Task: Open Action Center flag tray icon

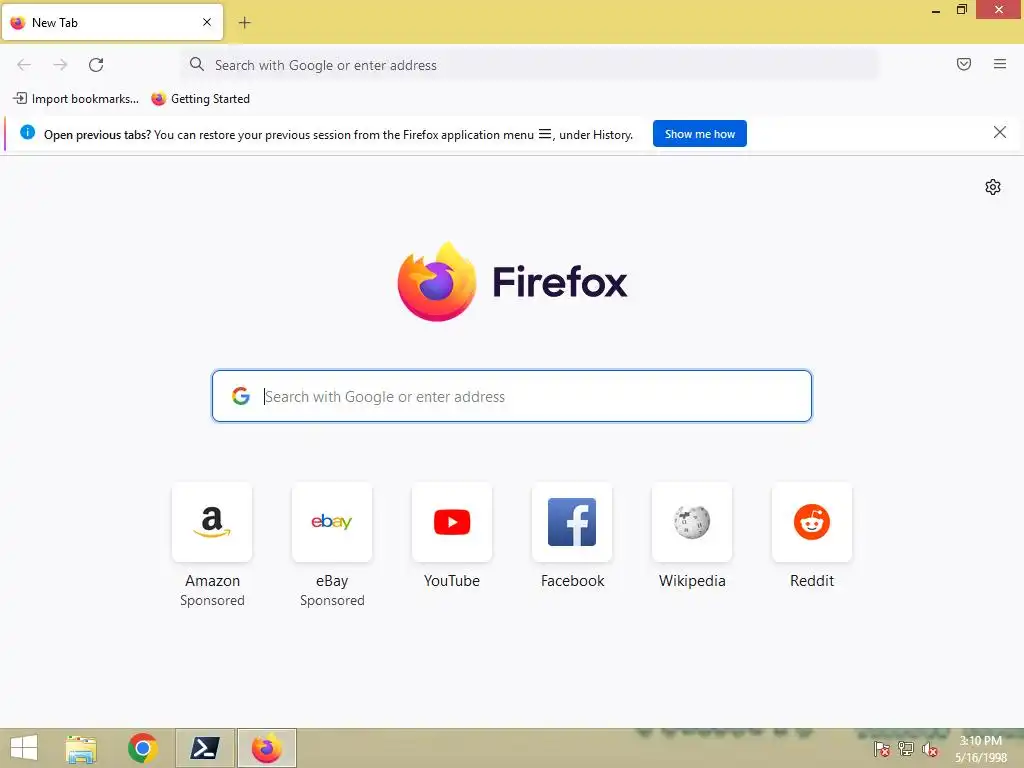Action: tap(882, 749)
